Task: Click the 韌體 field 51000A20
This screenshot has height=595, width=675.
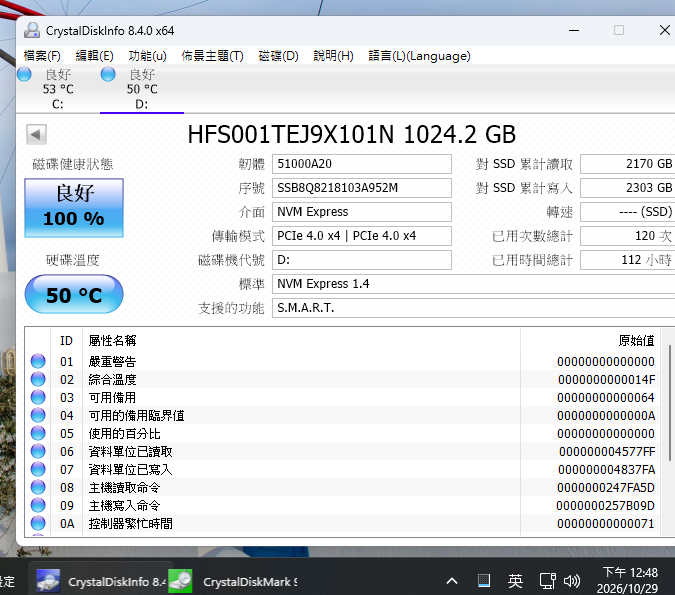Action: click(362, 164)
